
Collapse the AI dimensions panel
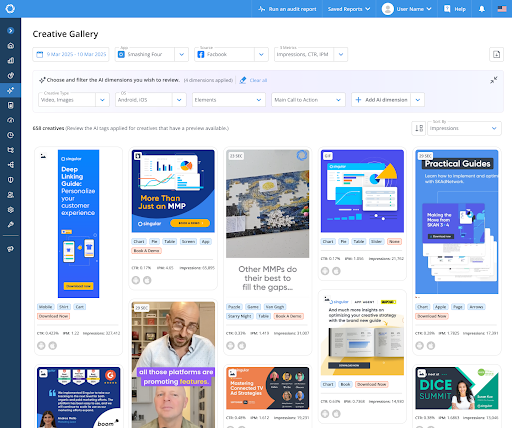[x=494, y=80]
